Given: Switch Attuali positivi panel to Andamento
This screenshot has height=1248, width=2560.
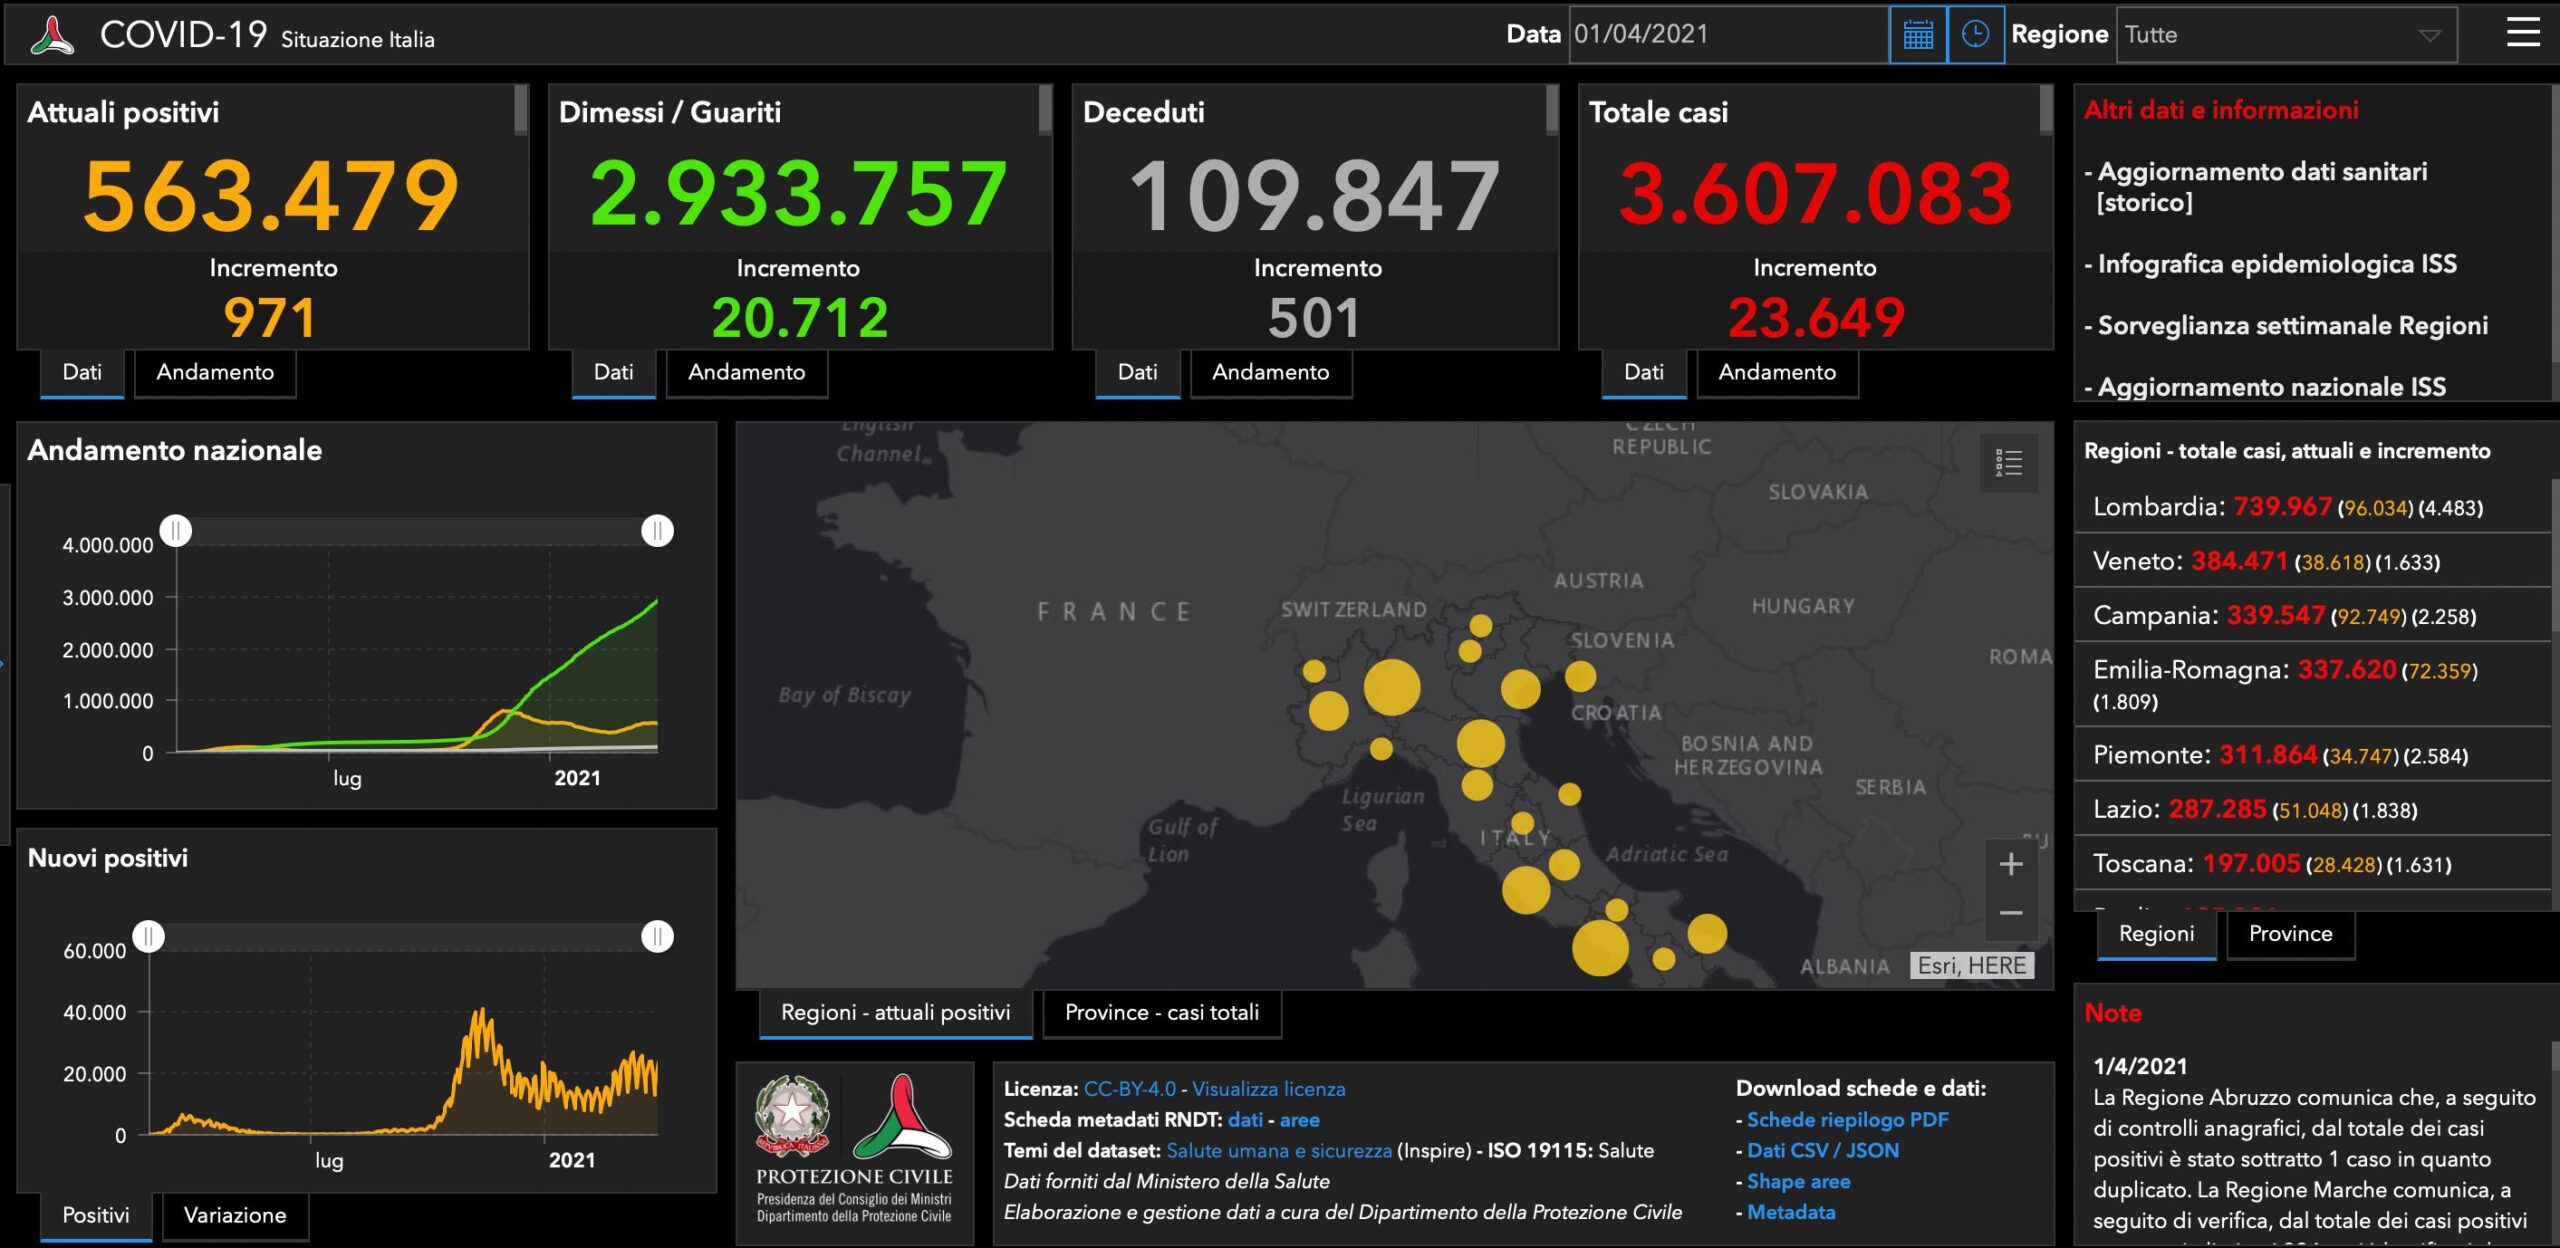Looking at the screenshot, I should click(x=215, y=373).
